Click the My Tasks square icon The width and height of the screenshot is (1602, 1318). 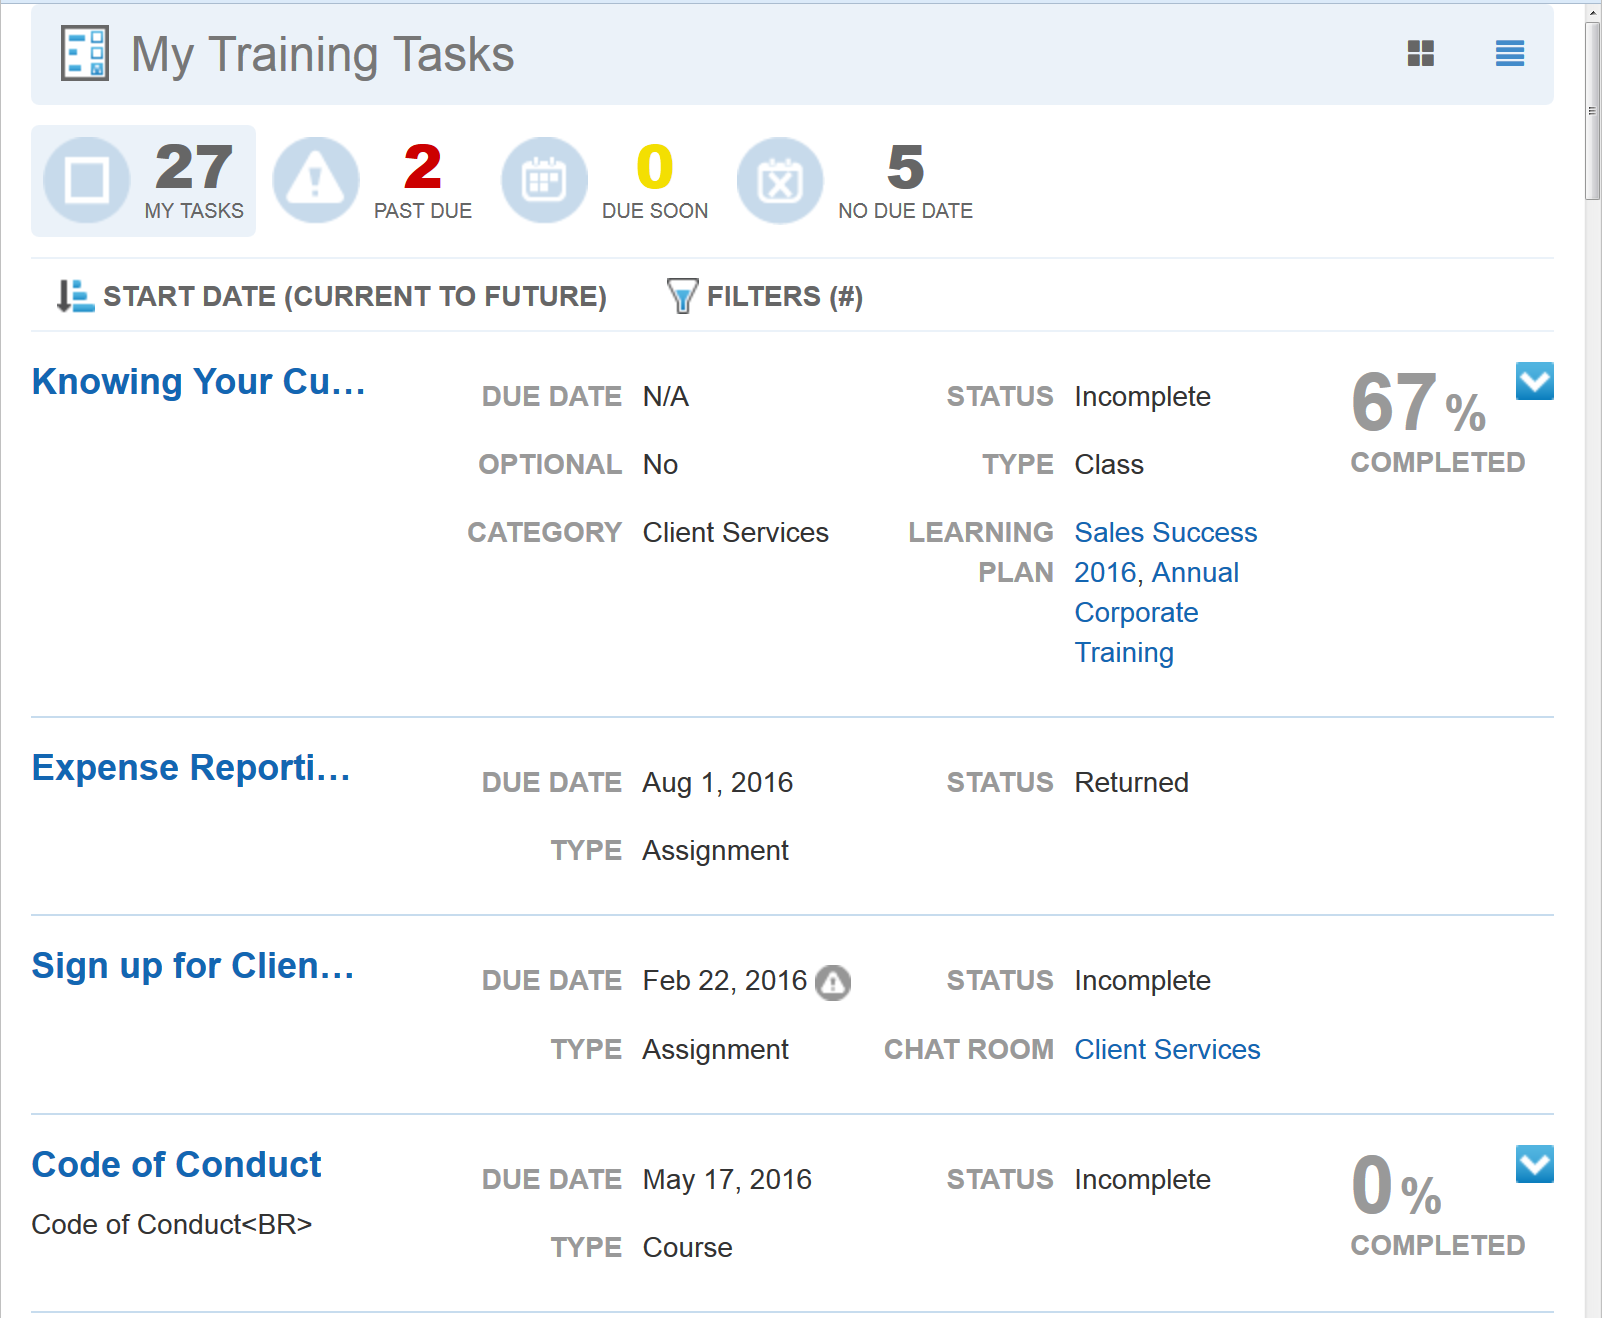(x=87, y=181)
